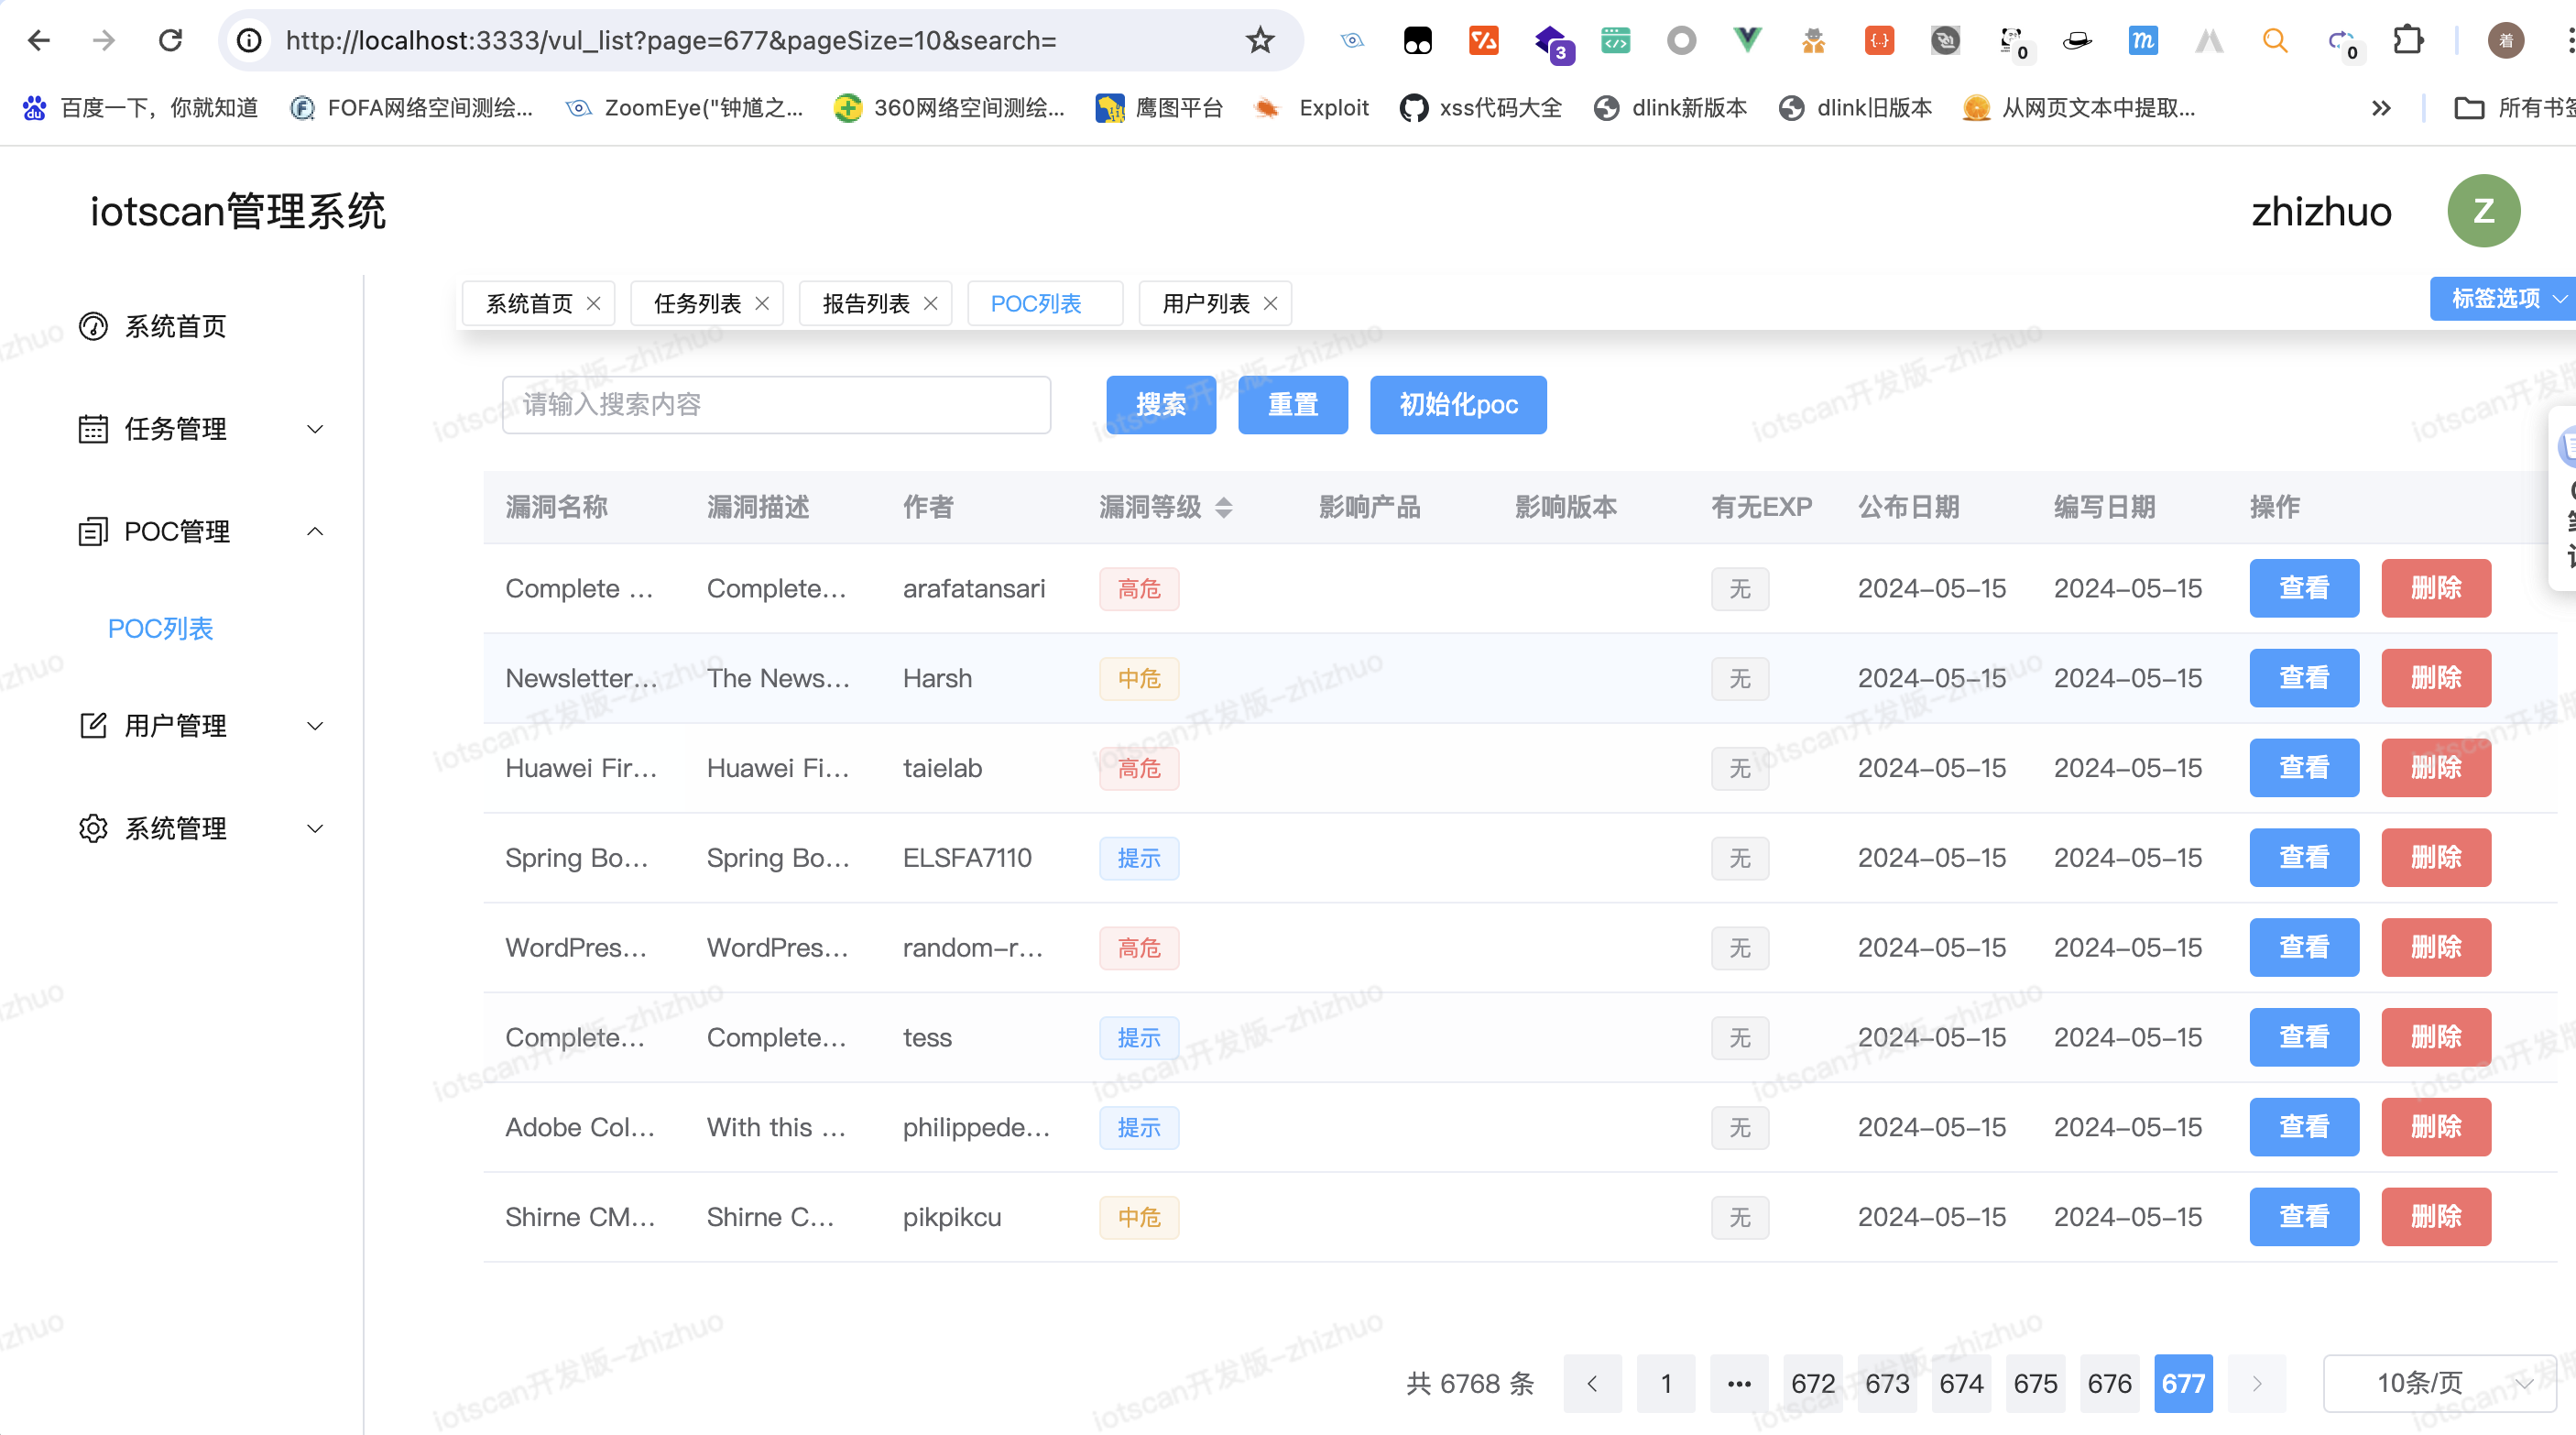2576x1435 pixels.
Task: Click 删除 for the Huawei Fir... row
Action: (2435, 768)
